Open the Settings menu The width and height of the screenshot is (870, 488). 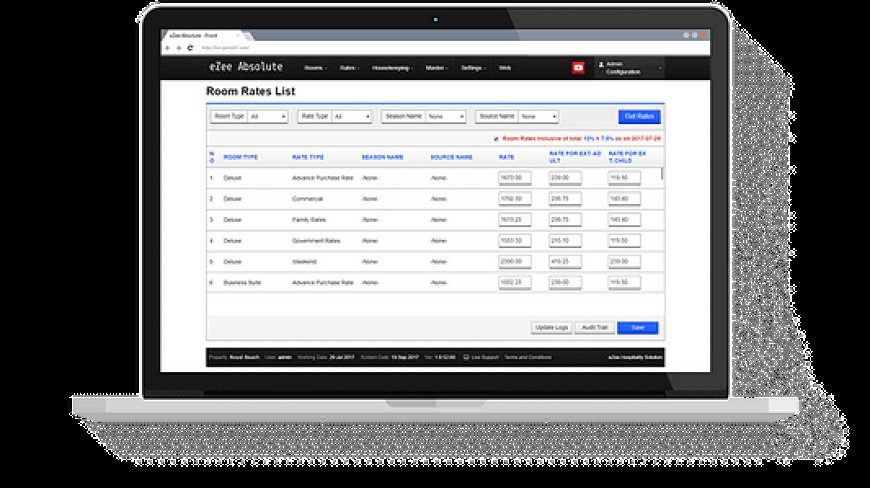pyautogui.click(x=473, y=68)
